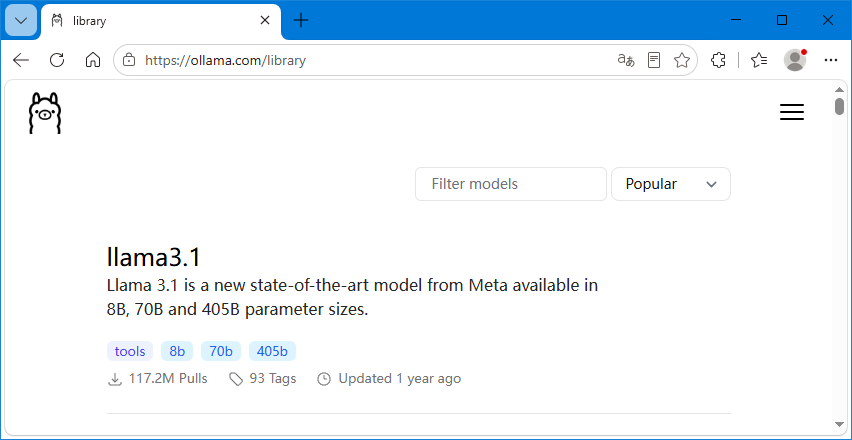This screenshot has width=852, height=440.
Task: Click the Filter models search field
Action: pyautogui.click(x=511, y=184)
